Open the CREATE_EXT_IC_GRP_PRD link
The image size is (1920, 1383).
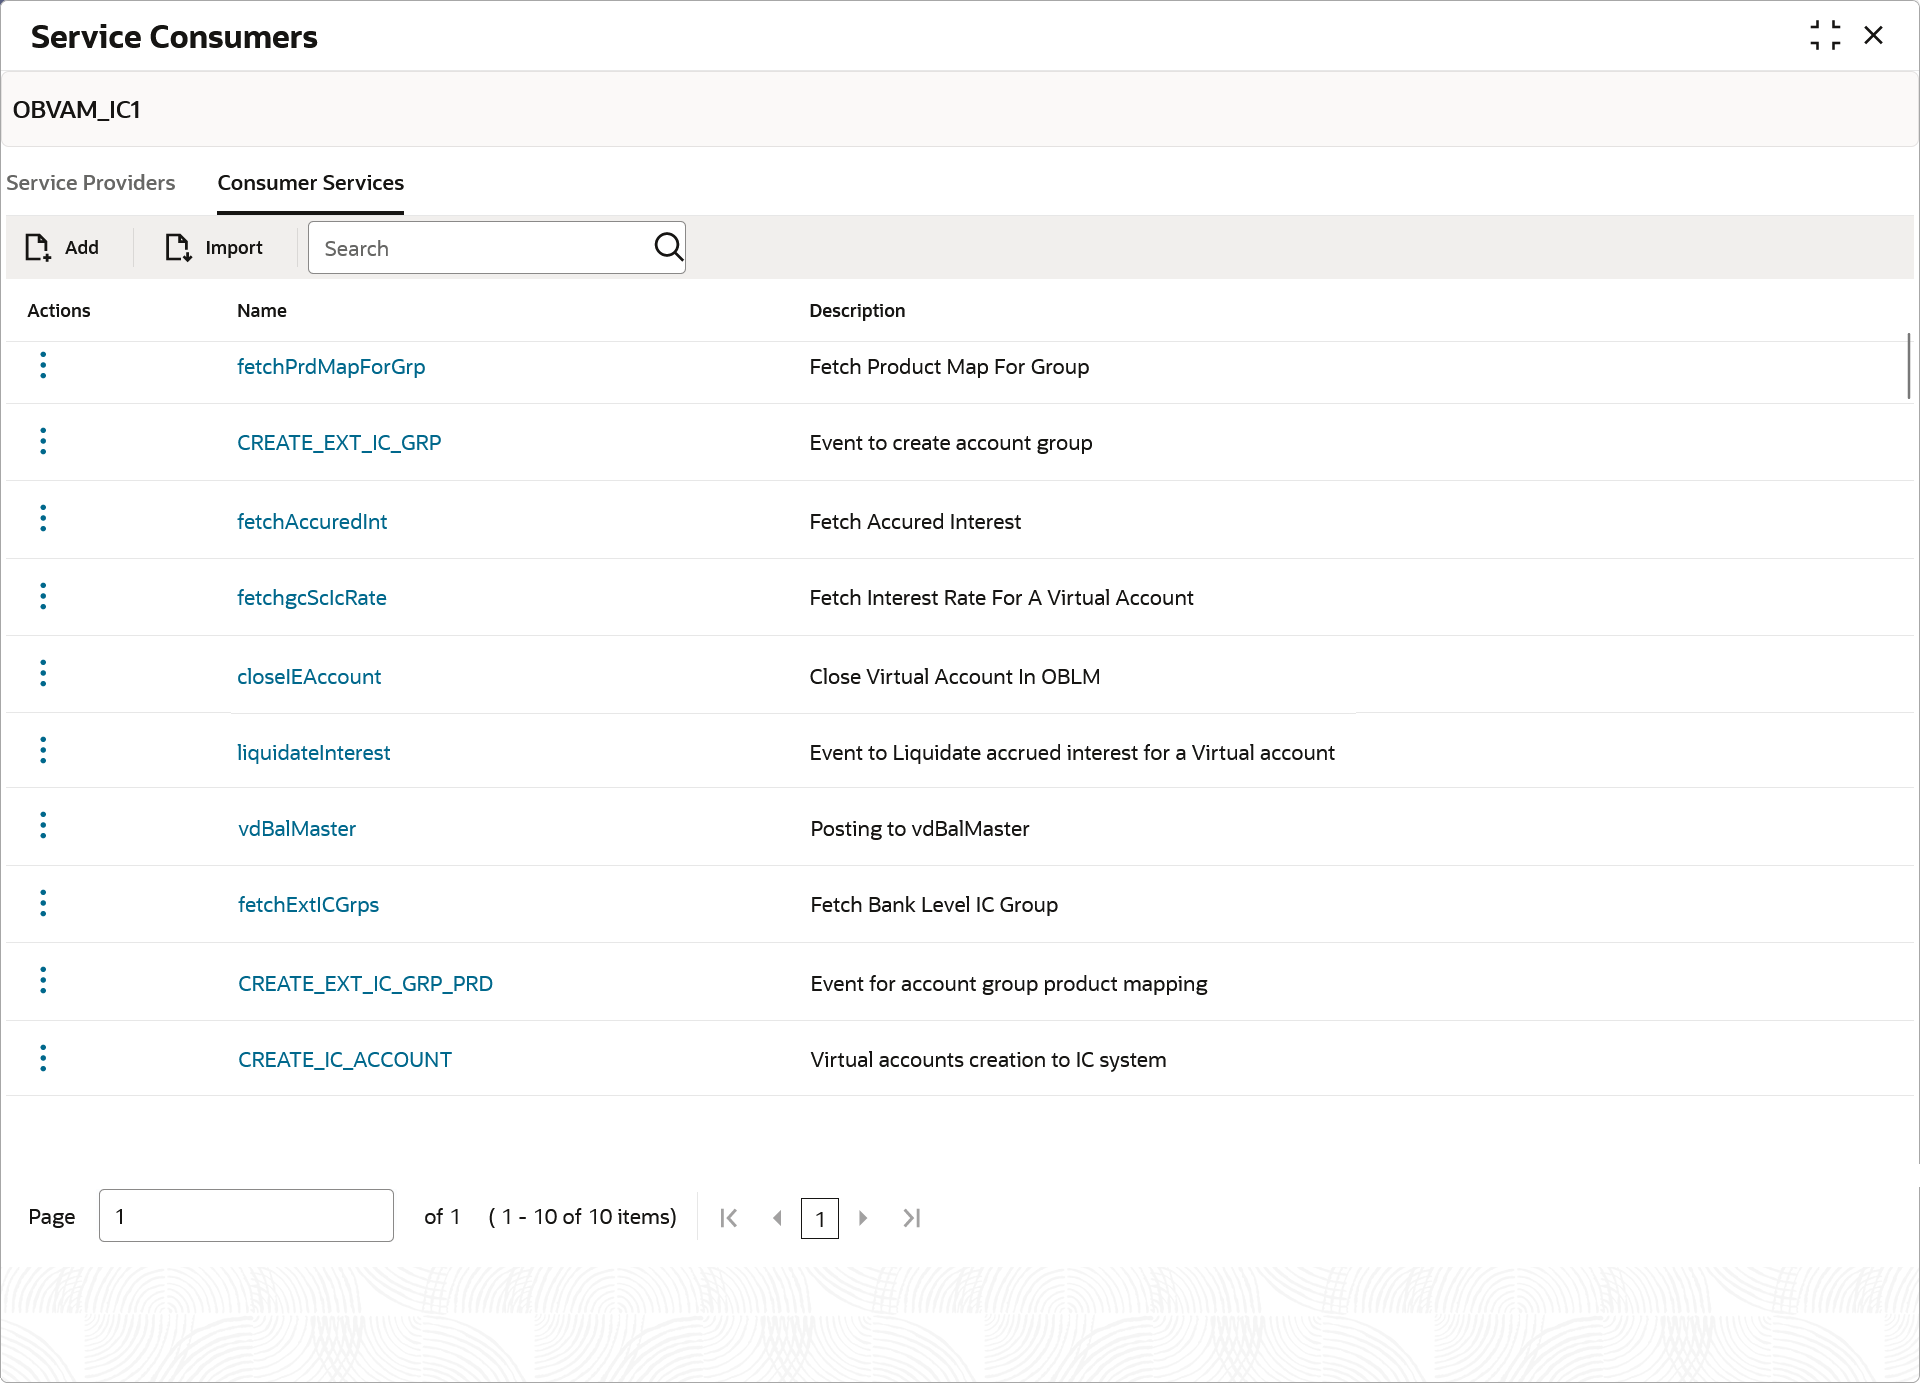(x=365, y=984)
